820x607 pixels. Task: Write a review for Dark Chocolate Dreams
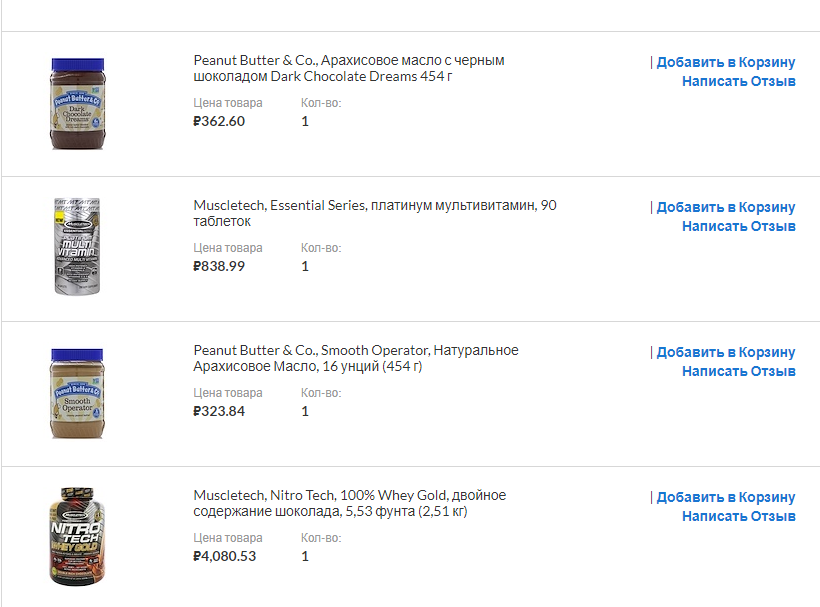(x=739, y=81)
